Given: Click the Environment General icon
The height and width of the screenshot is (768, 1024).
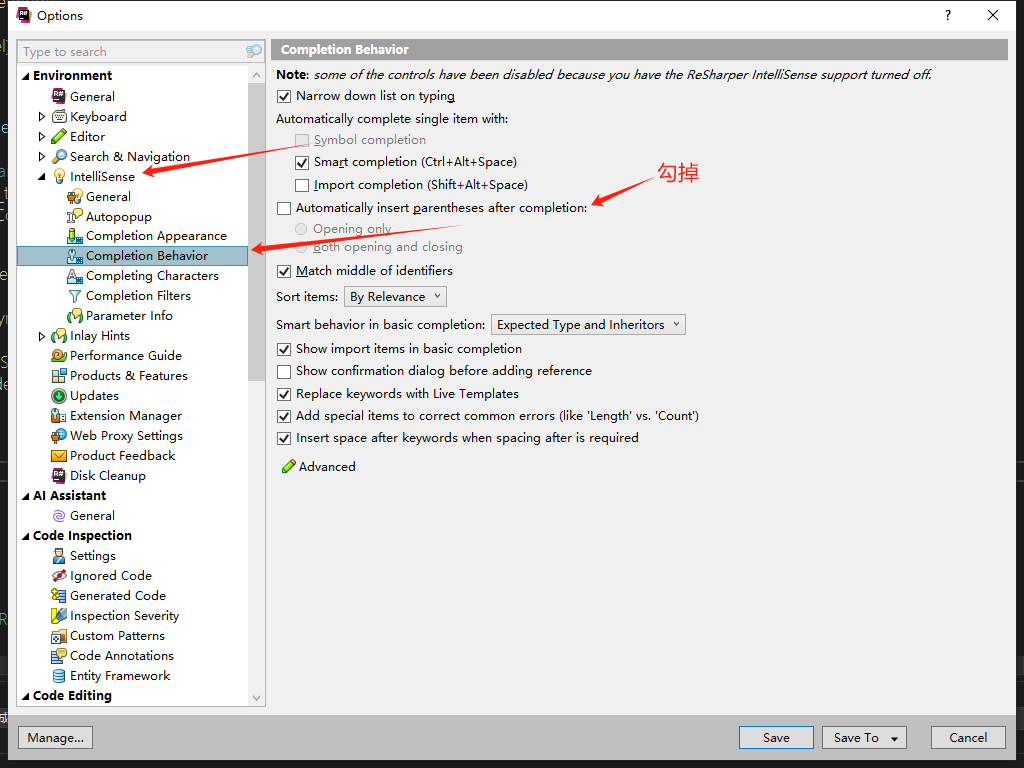Looking at the screenshot, I should pos(59,97).
